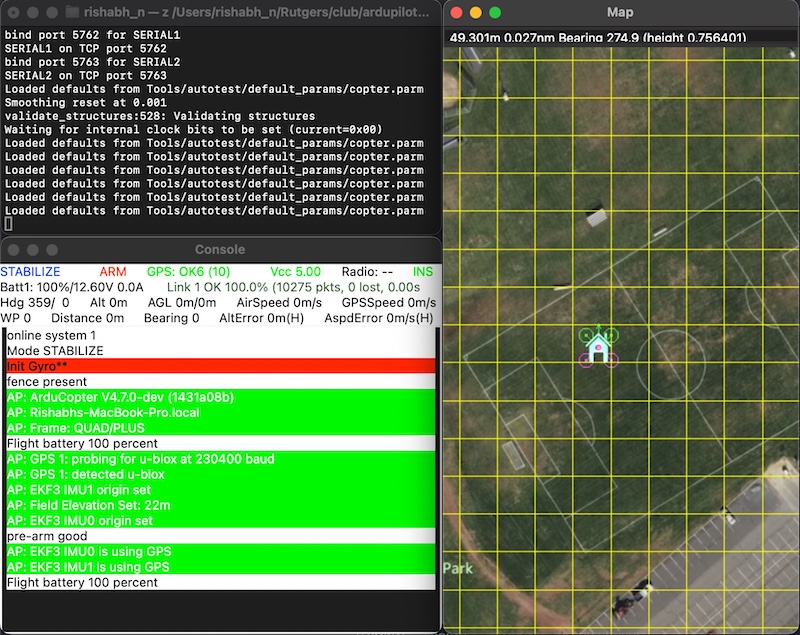Close the Map window with the red button
Image resolution: width=800 pixels, height=635 pixels.
click(457, 13)
